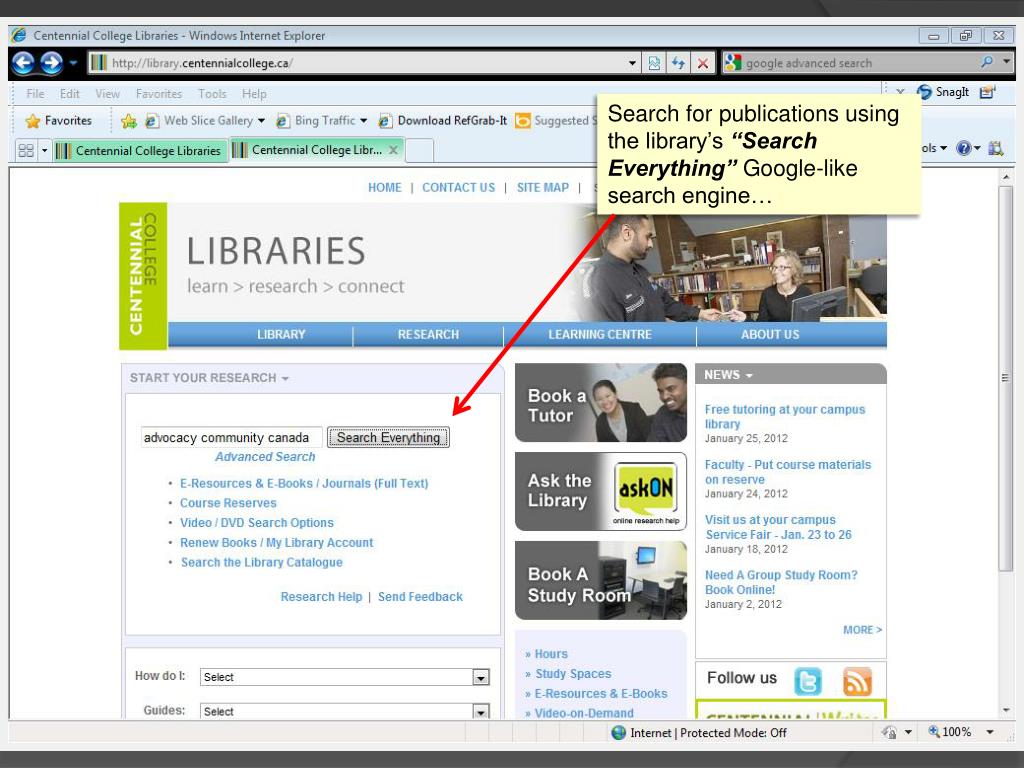Click the HOME link at page top
1024x768 pixels.
pyautogui.click(x=385, y=187)
